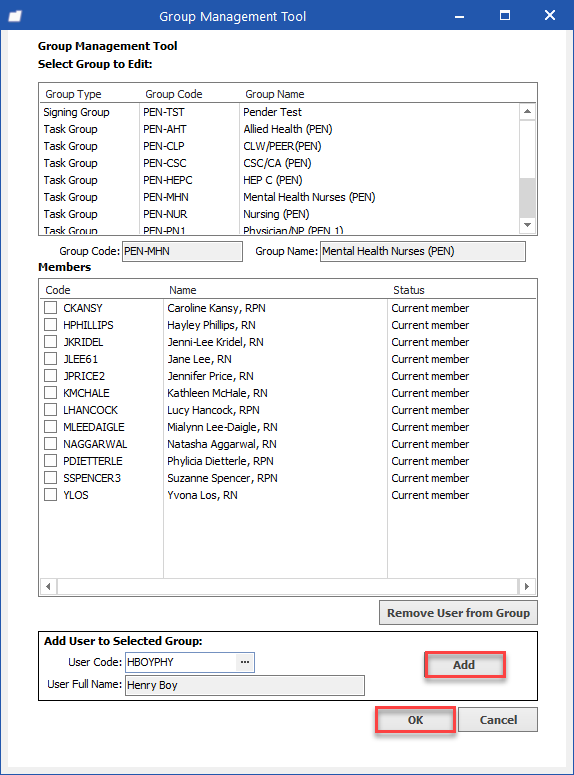Check the YLOS member checkbox

50,495
